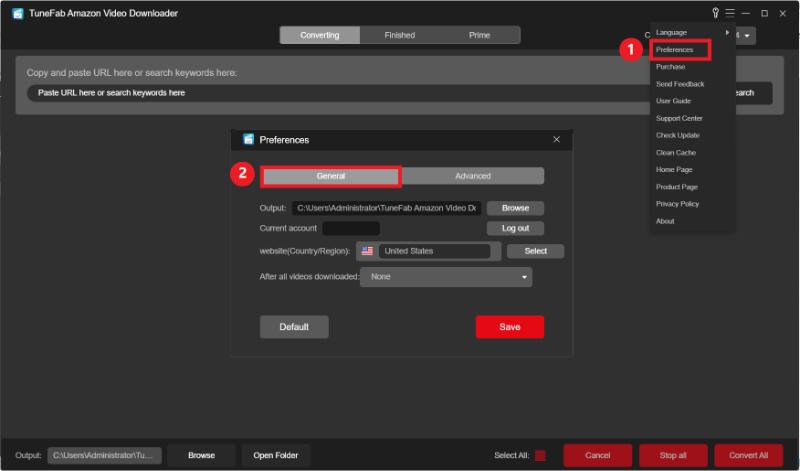Open Support Center menu entry
The image size is (800, 471).
[x=679, y=118]
